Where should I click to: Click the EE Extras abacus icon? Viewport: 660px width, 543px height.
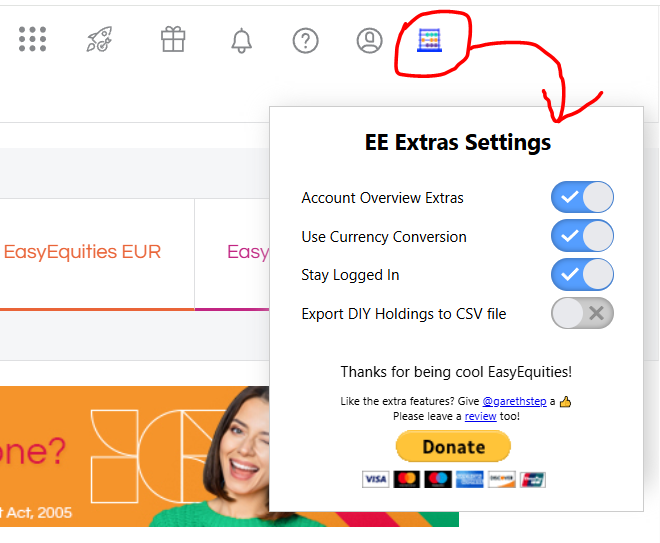(x=429, y=40)
